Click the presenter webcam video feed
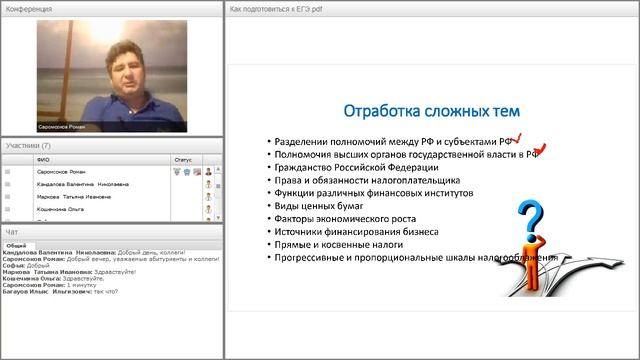The image size is (640, 360). click(112, 76)
